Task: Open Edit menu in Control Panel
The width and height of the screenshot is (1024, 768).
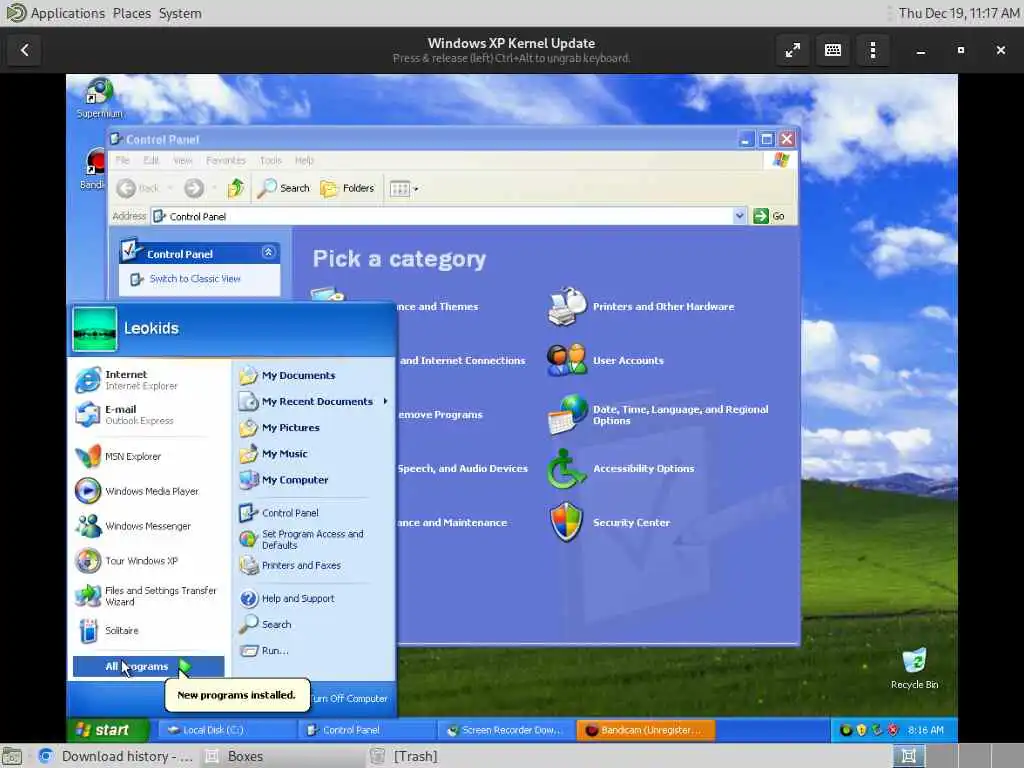Action: point(151,161)
